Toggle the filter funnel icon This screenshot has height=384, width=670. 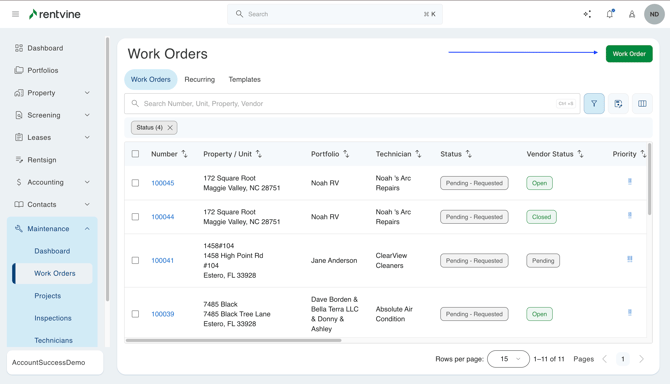(x=594, y=103)
